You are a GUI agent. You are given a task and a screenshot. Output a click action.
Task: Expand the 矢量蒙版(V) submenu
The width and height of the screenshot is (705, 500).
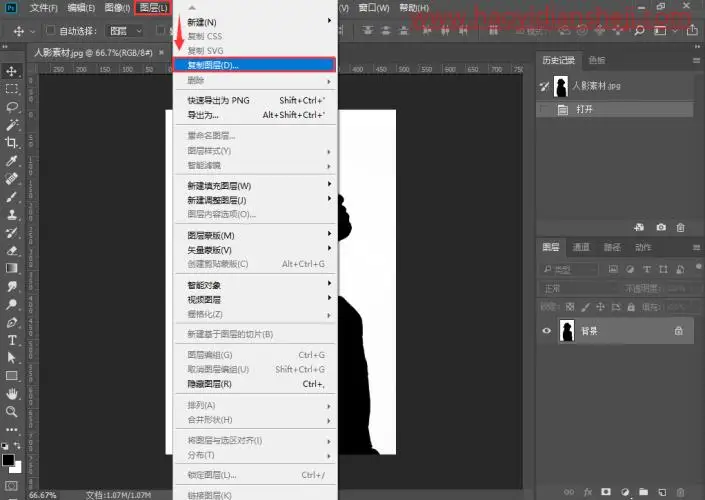(x=255, y=250)
